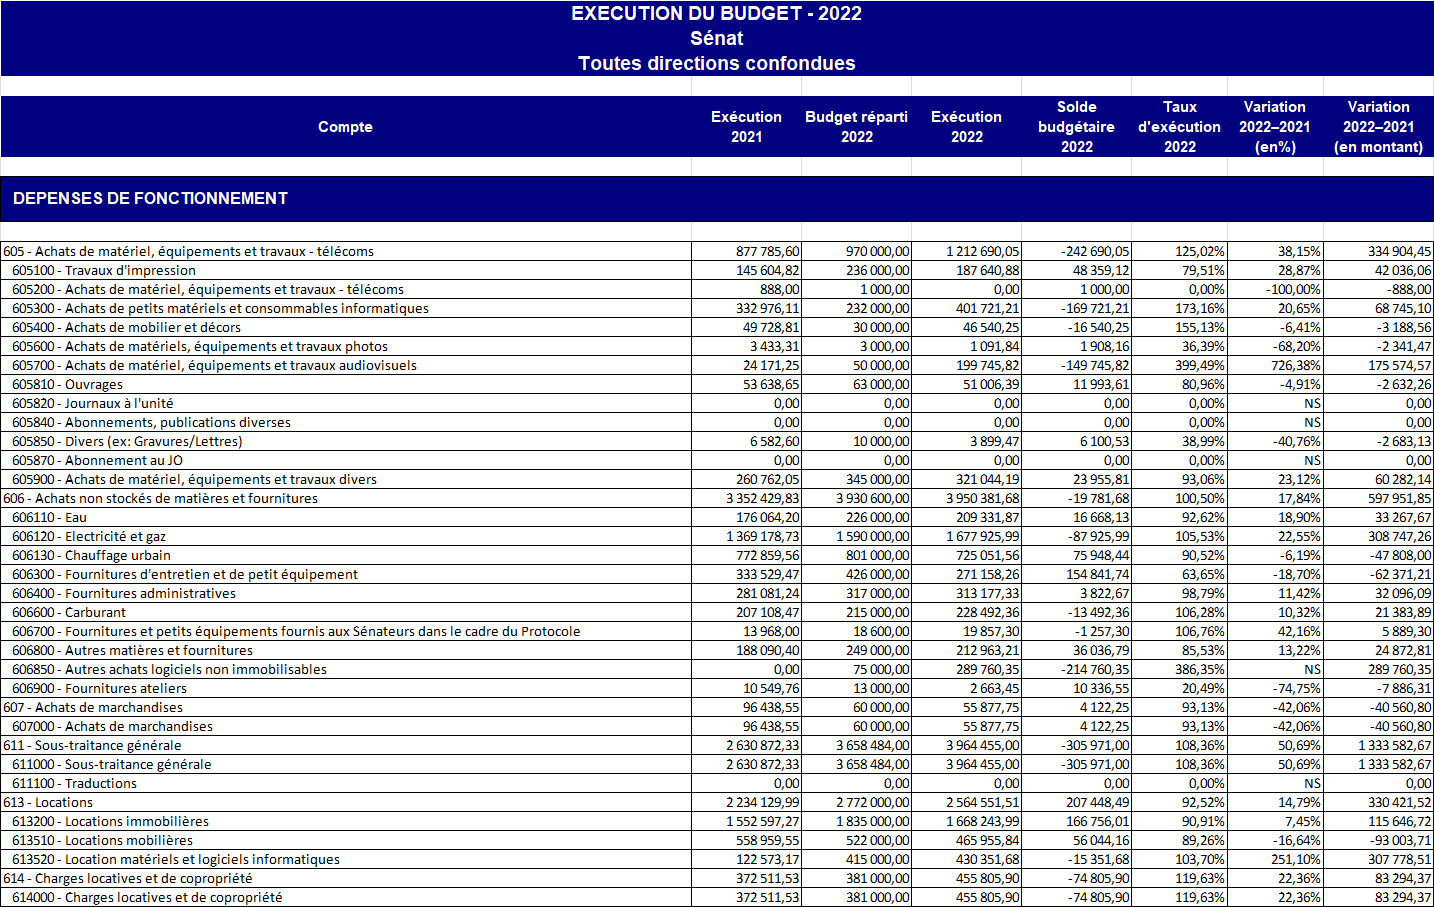
Task: Click the "EXECUTION DU BUDGET - 2022" title
Action: pyautogui.click(x=716, y=14)
